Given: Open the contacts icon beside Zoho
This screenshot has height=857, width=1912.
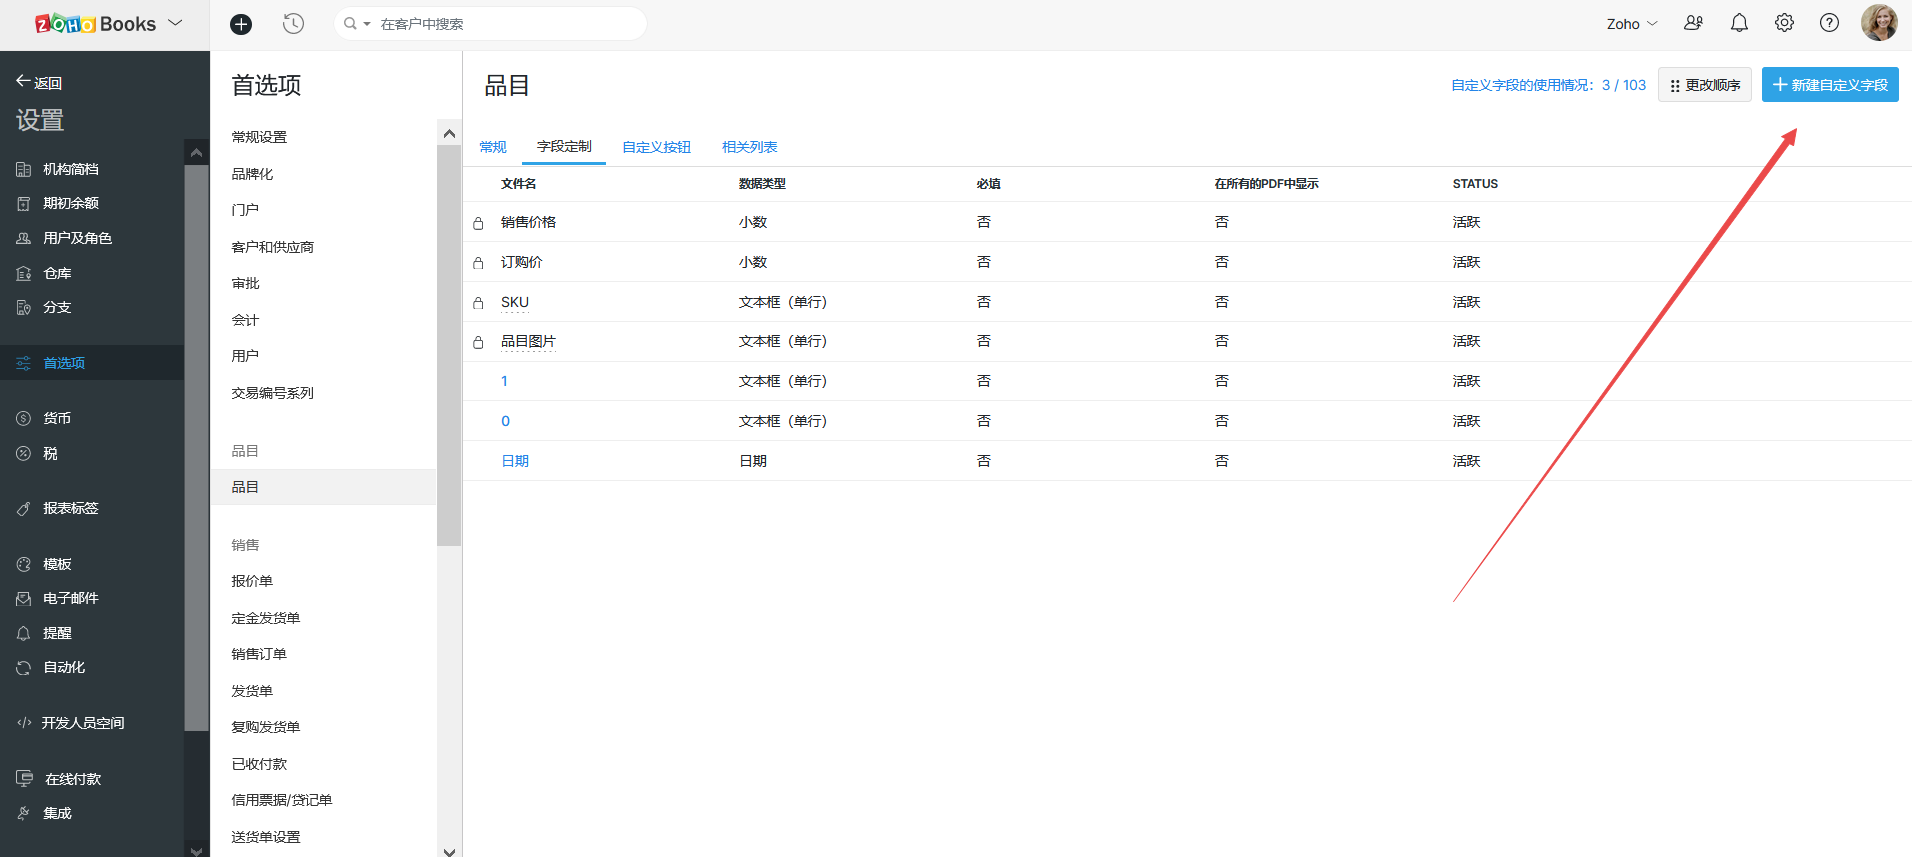Looking at the screenshot, I should coord(1693,23).
